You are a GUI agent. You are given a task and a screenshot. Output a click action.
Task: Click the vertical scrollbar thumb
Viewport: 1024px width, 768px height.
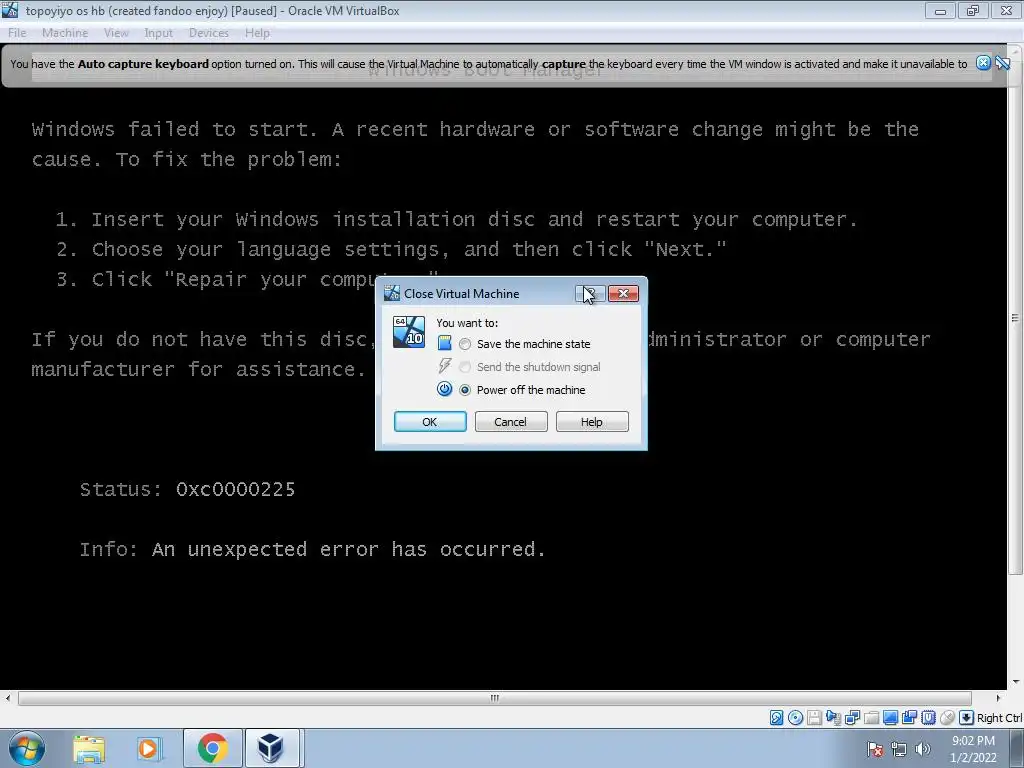[1015, 318]
